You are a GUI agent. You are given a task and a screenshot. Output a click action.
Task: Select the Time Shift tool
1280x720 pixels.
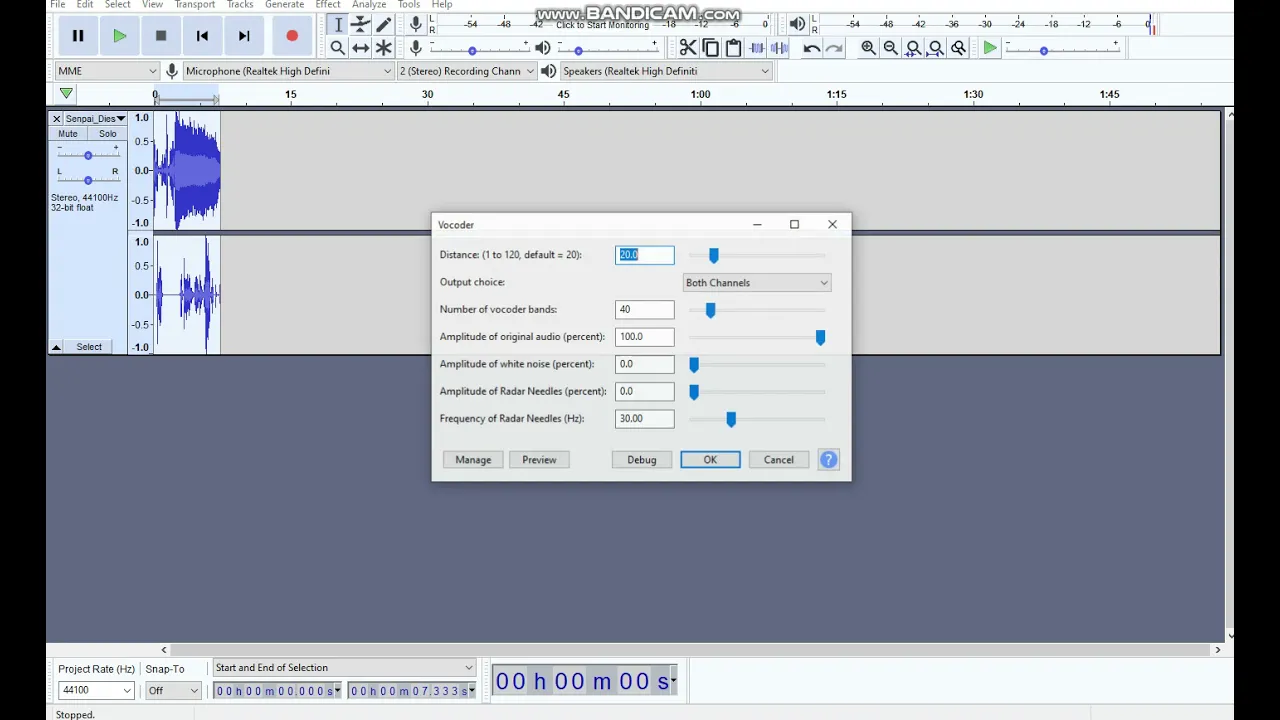point(361,47)
